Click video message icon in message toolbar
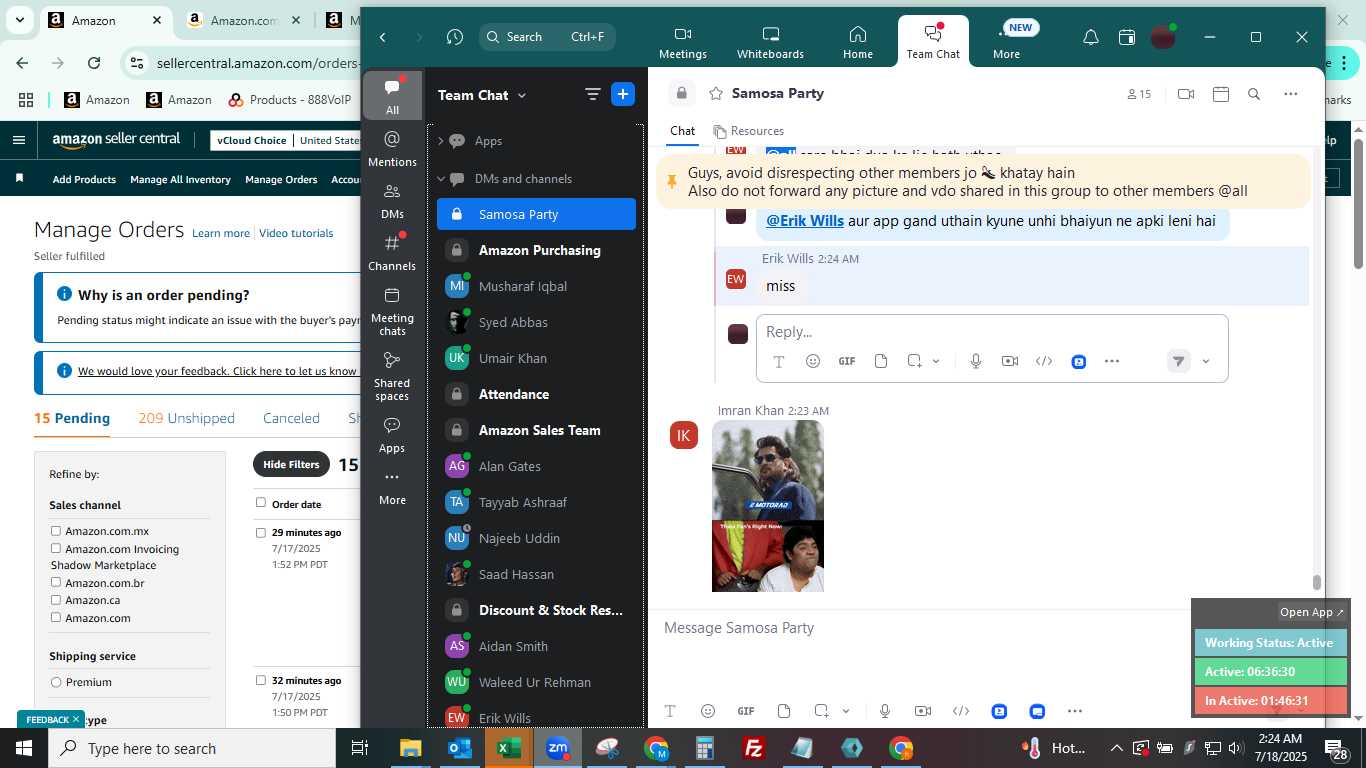The width and height of the screenshot is (1366, 768). point(923,711)
